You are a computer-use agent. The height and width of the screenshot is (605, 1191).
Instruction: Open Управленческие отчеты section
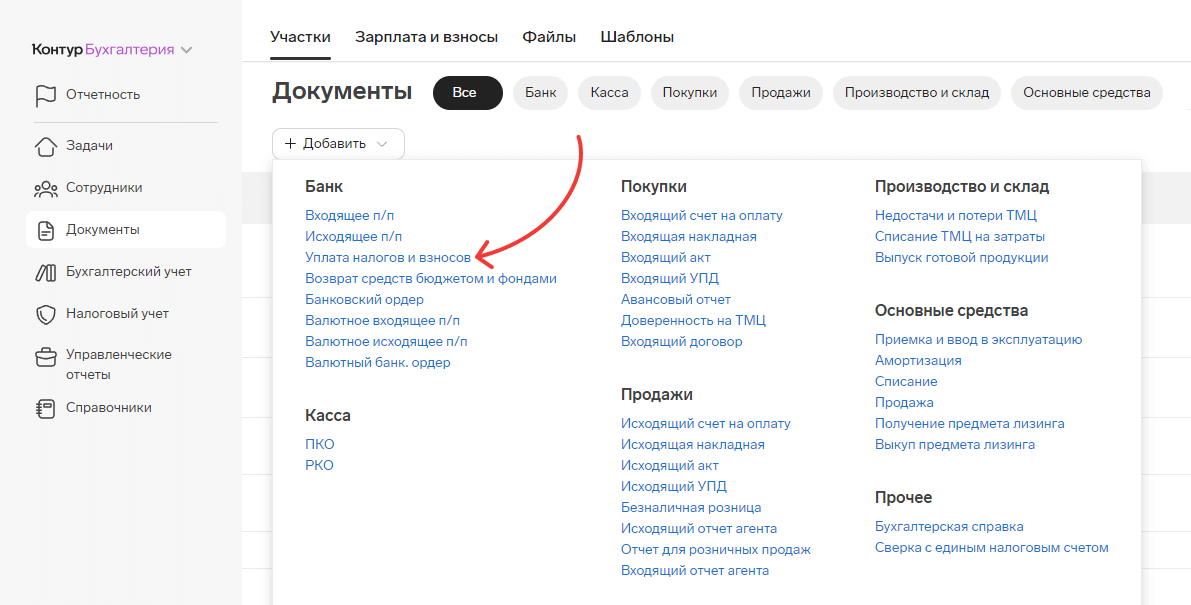(x=119, y=364)
